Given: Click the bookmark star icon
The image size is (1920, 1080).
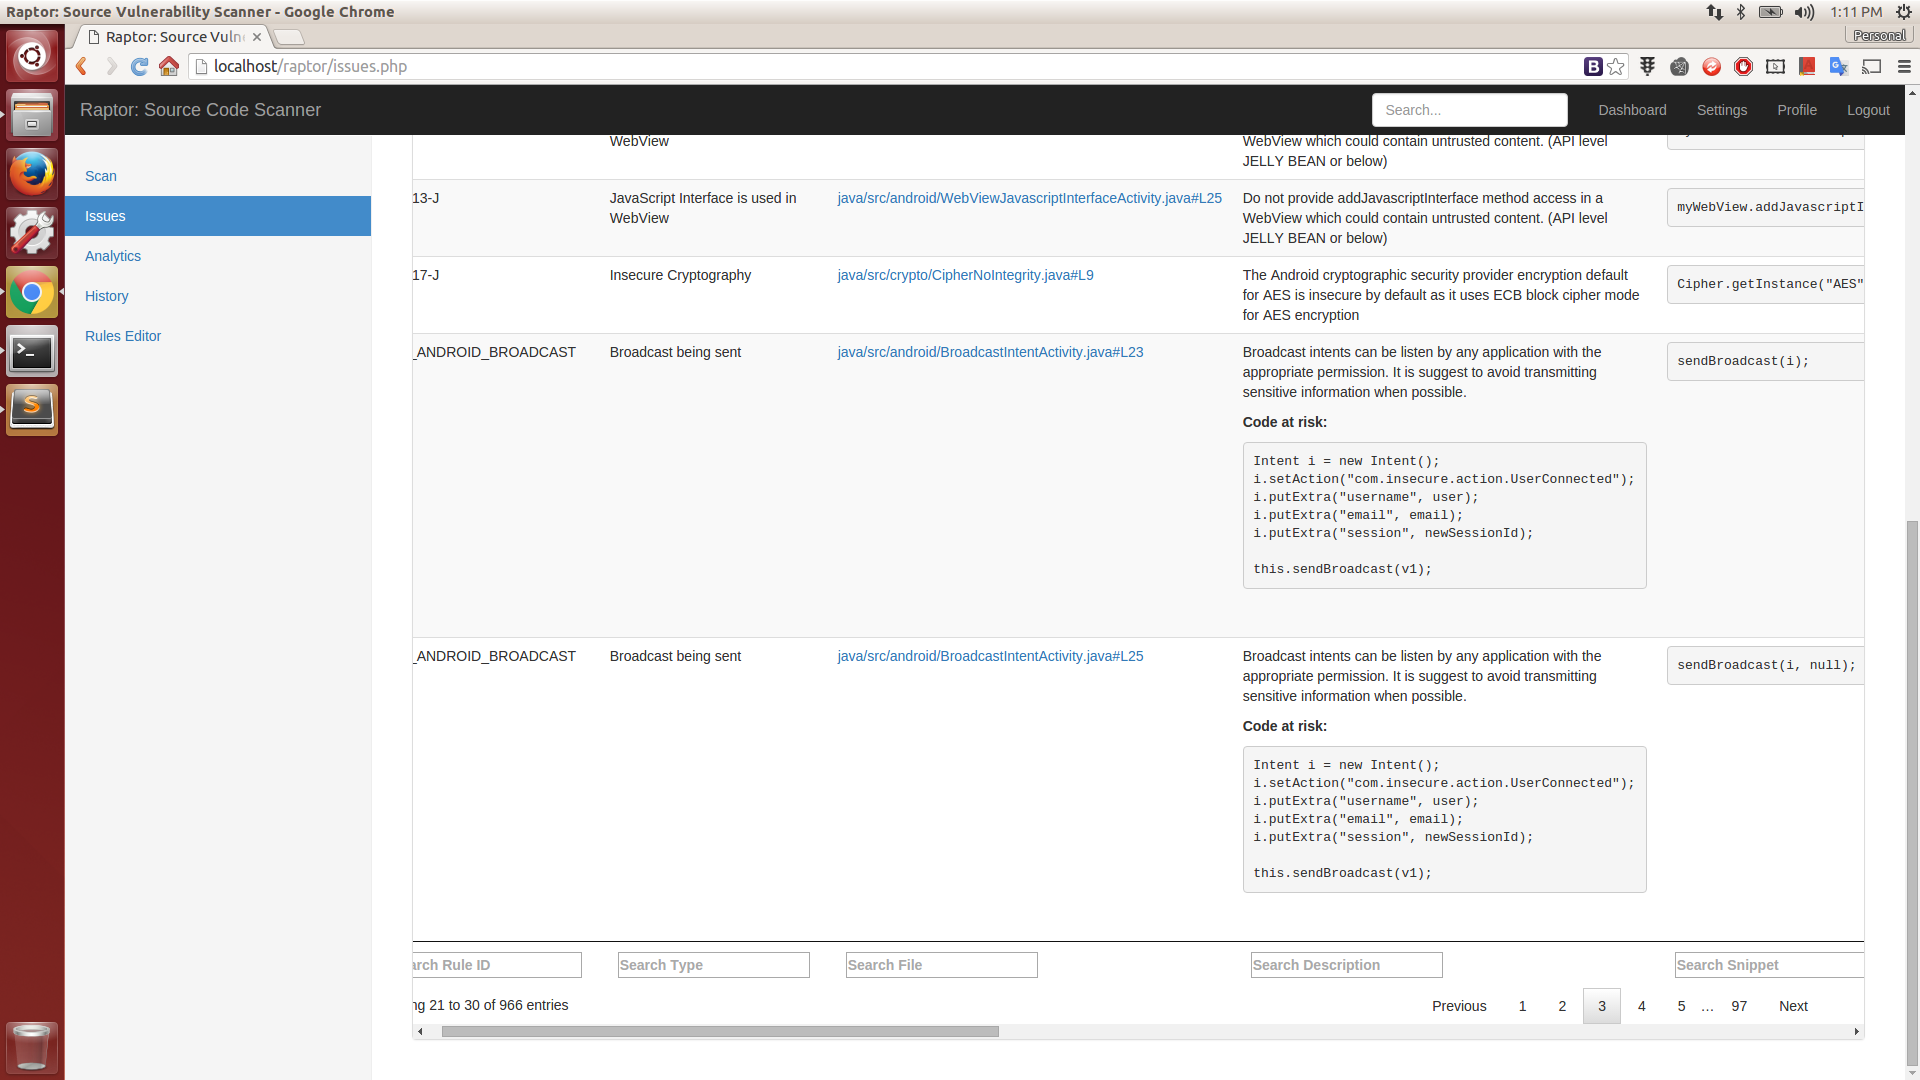Looking at the screenshot, I should click(1616, 66).
